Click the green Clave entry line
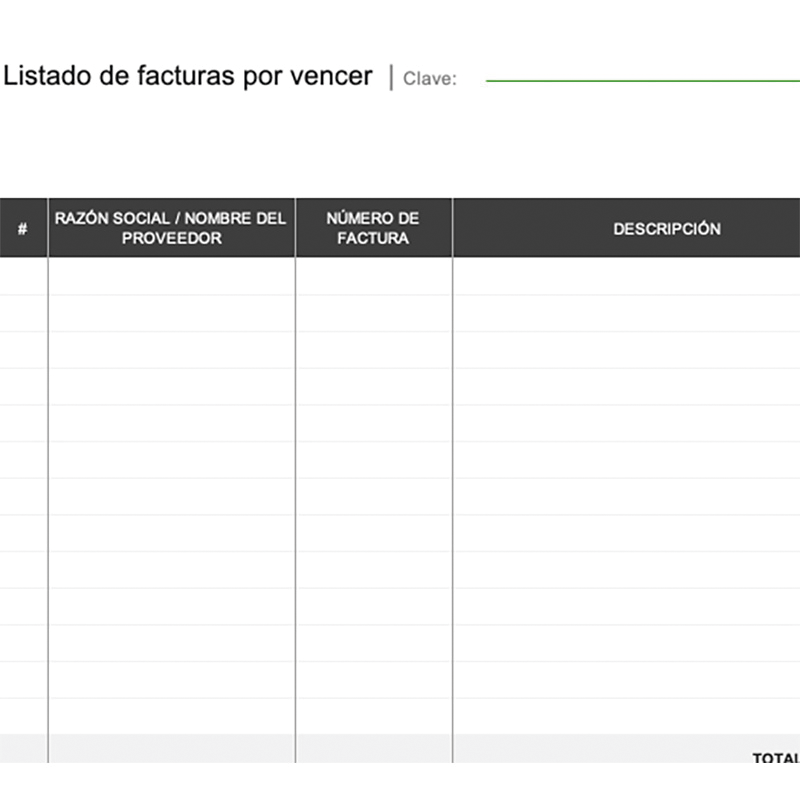Screen dimensions: 800x800 point(642,81)
